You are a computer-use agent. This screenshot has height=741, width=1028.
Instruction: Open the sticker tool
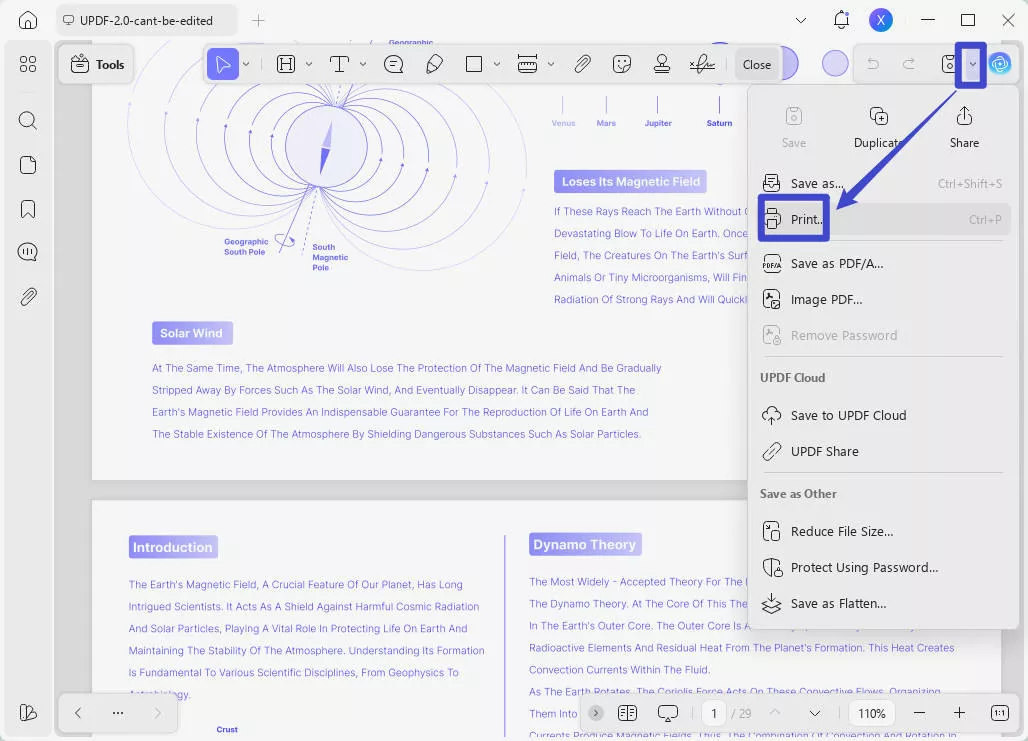[622, 64]
